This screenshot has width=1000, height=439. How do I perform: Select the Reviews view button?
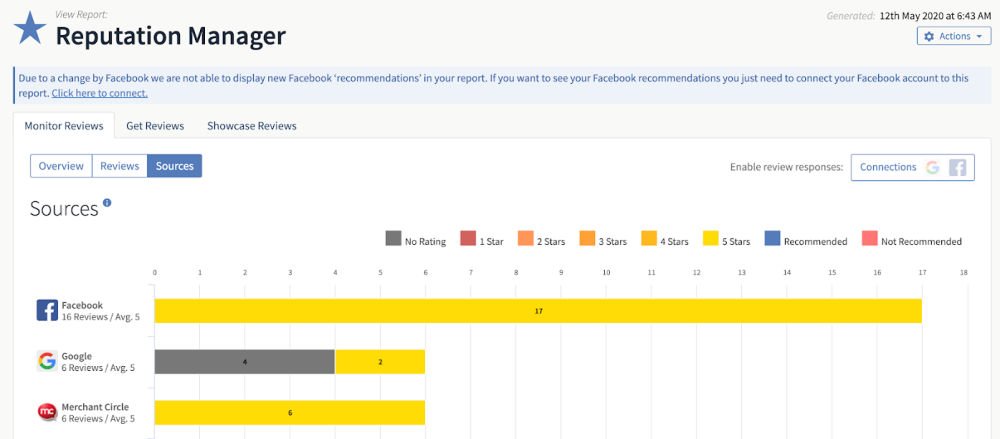point(120,166)
